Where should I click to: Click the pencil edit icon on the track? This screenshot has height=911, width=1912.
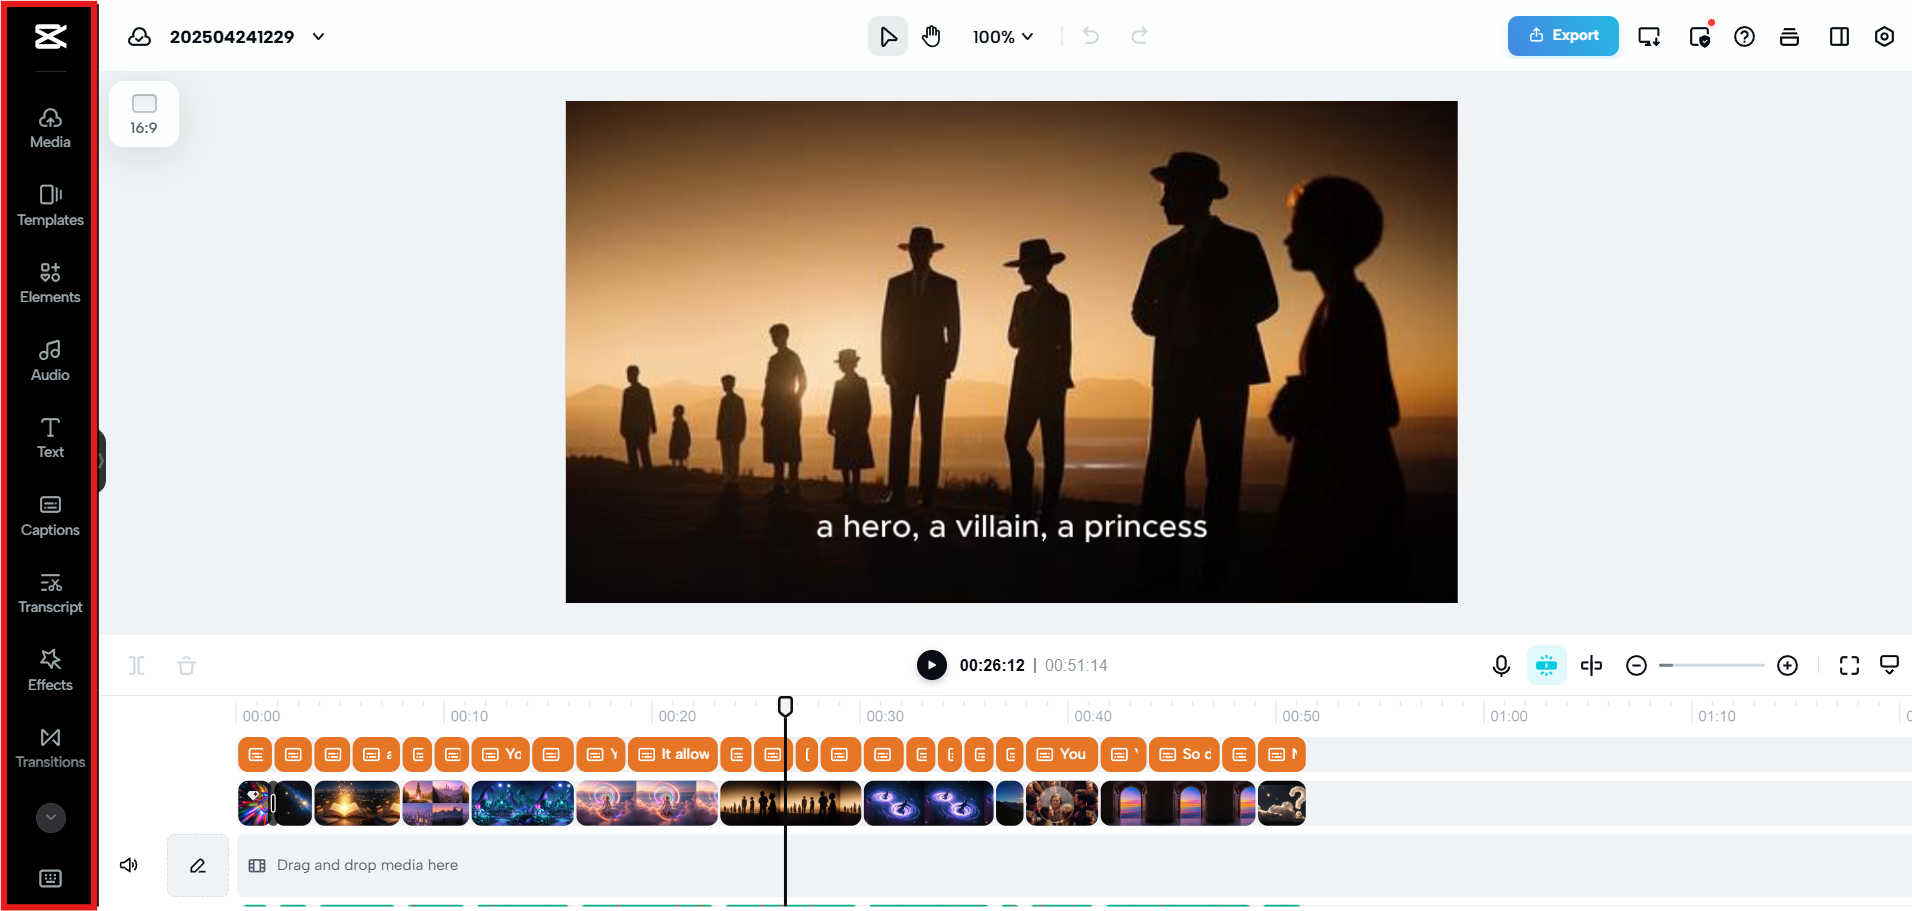[x=198, y=866]
